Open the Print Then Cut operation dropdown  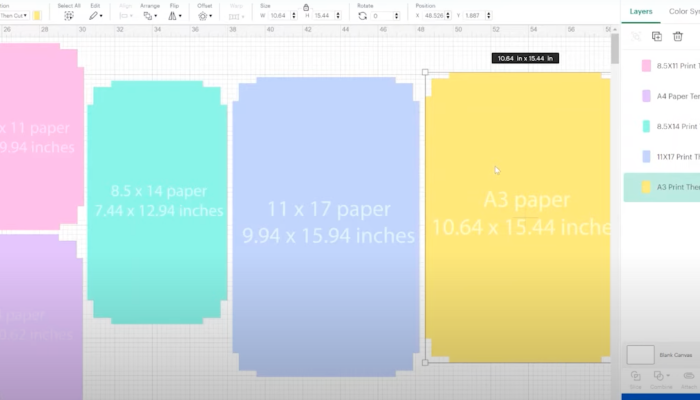13,16
